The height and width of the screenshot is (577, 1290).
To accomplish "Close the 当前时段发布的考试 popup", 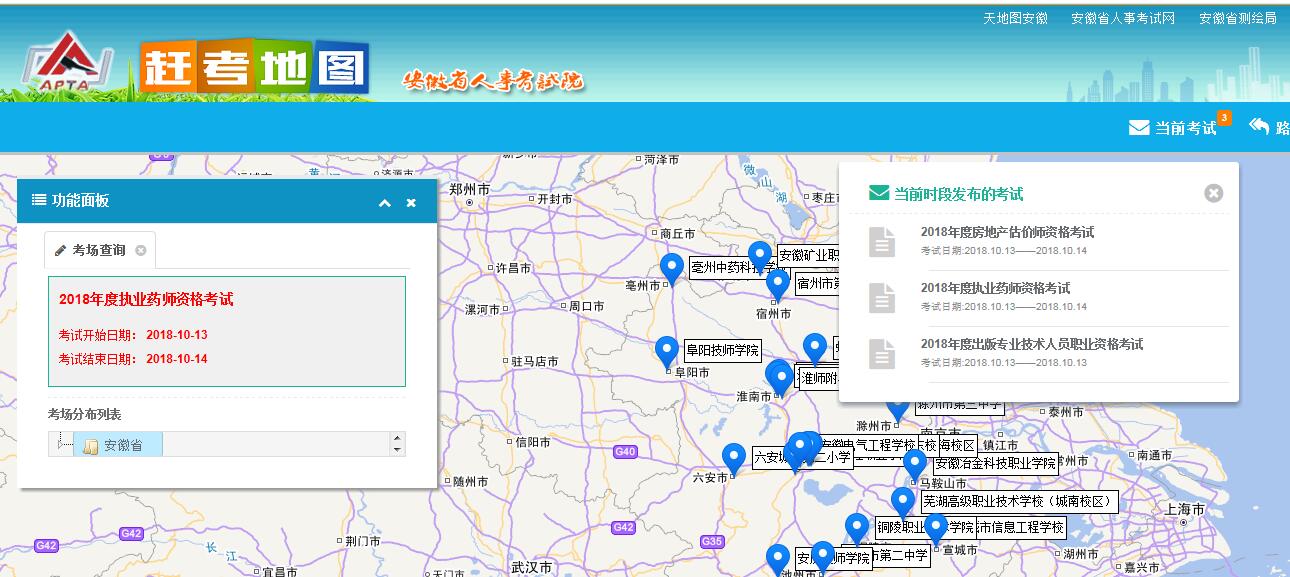I will 1214,193.
